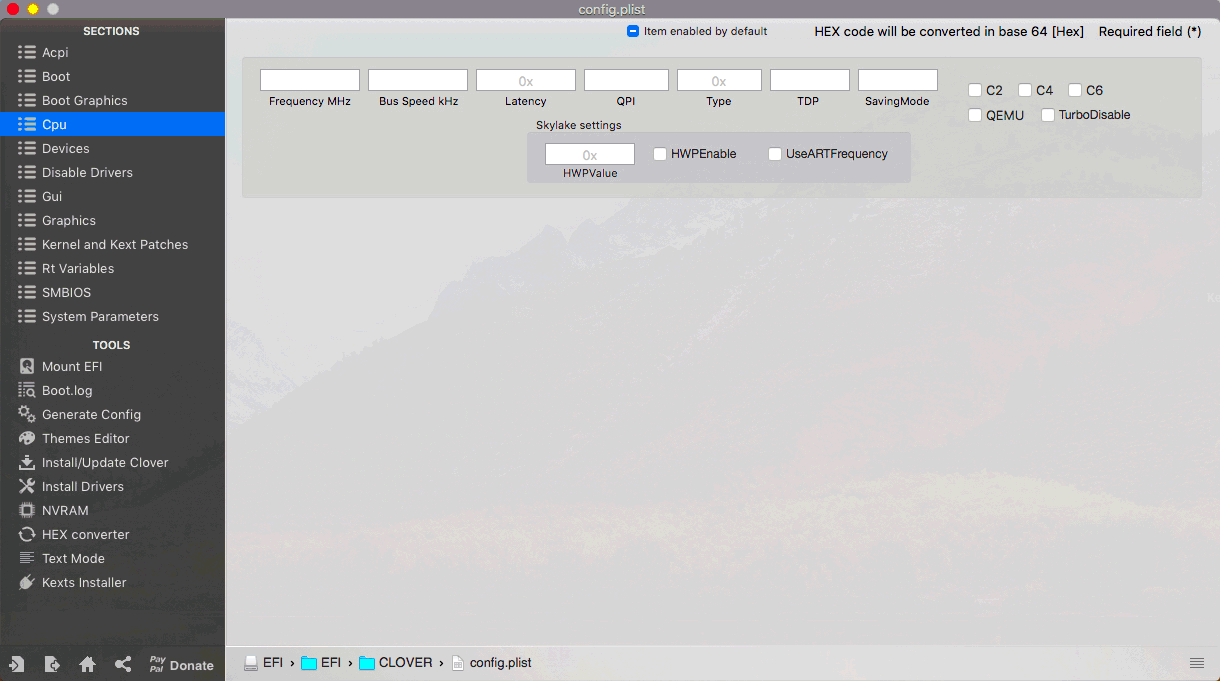This screenshot has height=681, width=1220.
Task: Click the share icon in the bottom toolbar
Action: pyautogui.click(x=122, y=663)
